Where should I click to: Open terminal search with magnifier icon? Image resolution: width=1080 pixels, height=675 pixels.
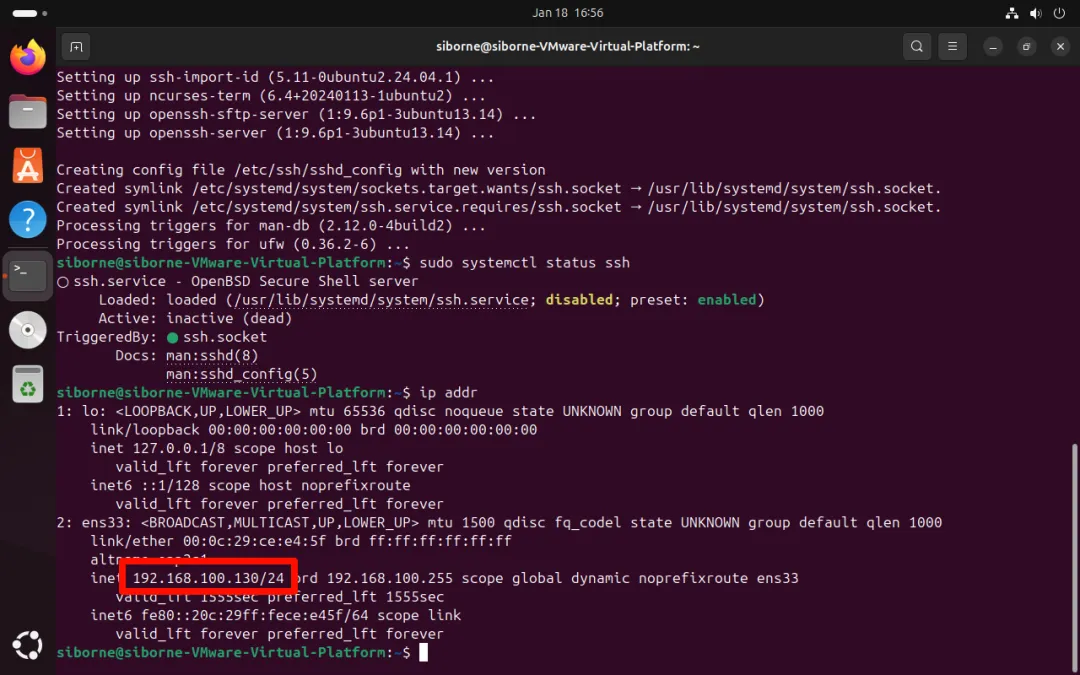917,47
